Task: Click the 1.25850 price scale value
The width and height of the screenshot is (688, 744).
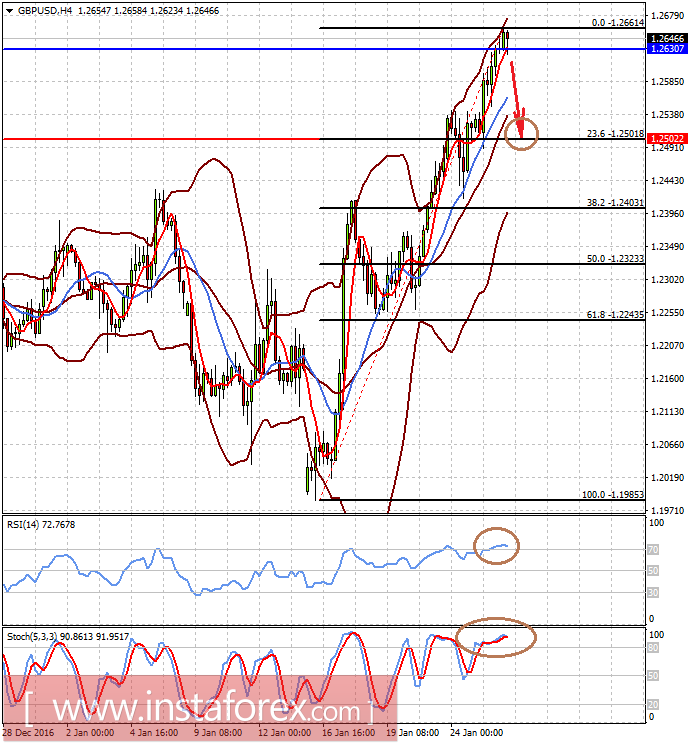Action: (x=668, y=82)
